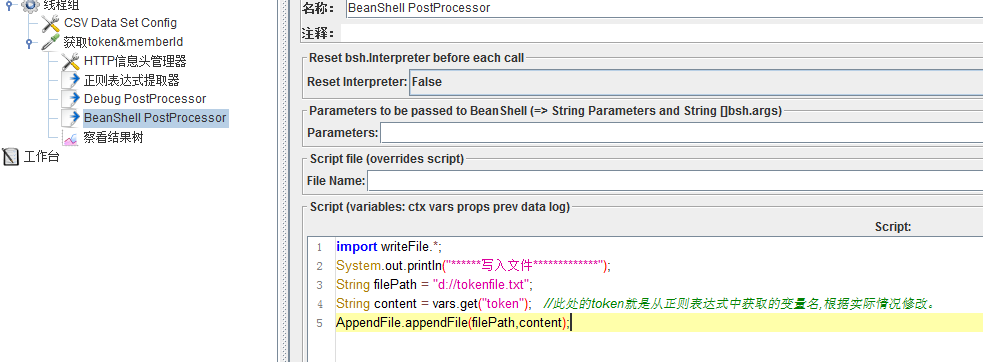Viewport: 983px width, 362px height.
Task: Click the 正则表达式提取器 post-processor icon
Action: (x=70, y=80)
